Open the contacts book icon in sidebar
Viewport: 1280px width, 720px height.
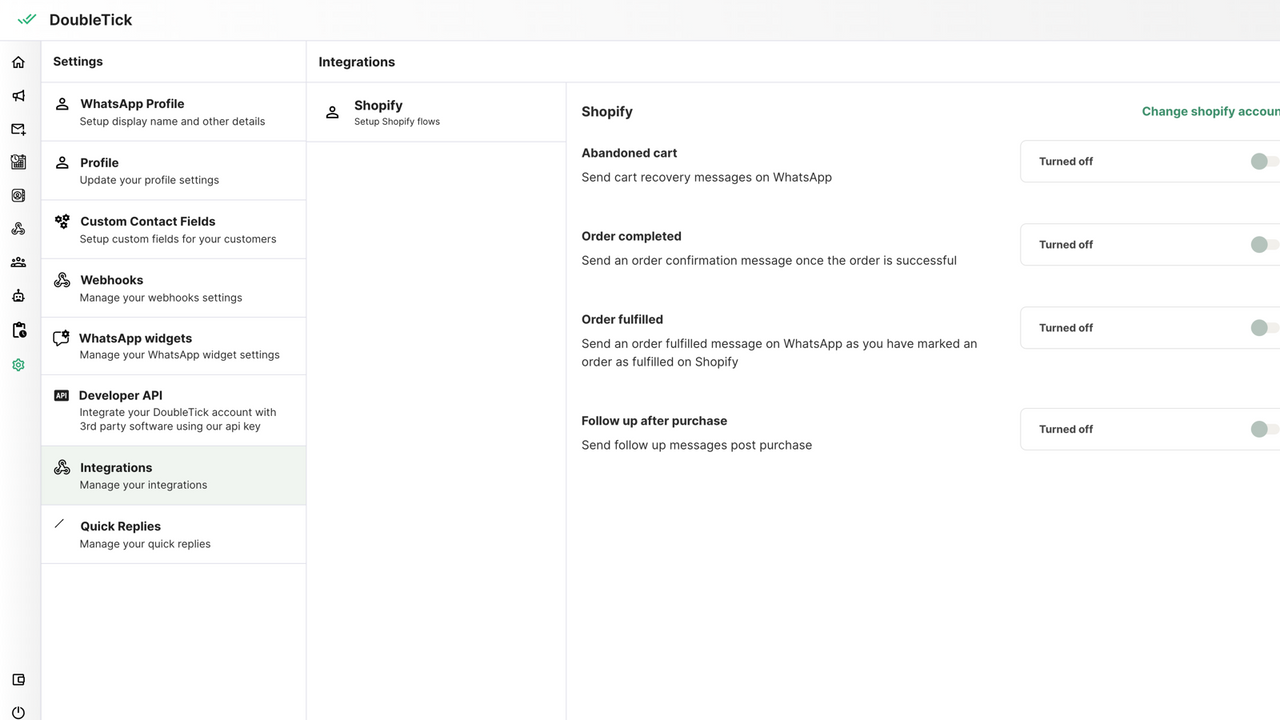(18, 195)
